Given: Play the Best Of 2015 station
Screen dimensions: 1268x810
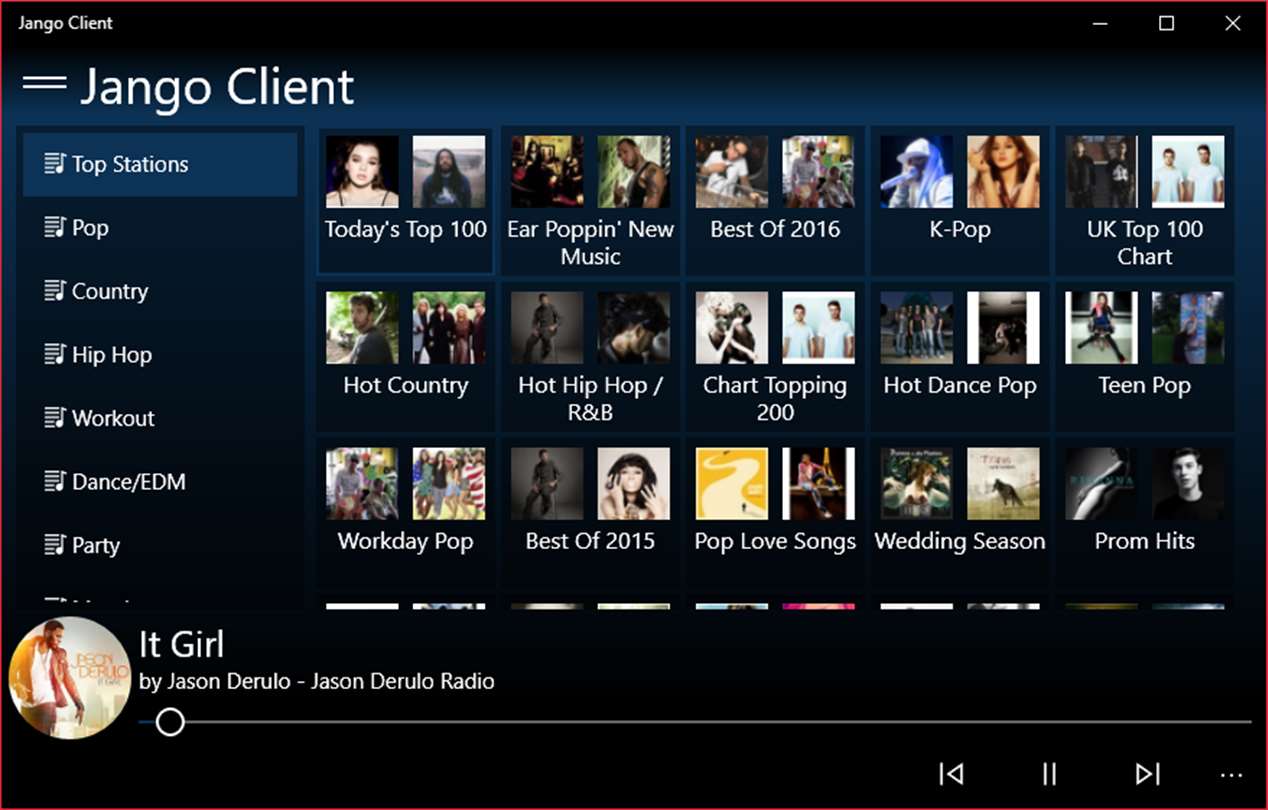Looking at the screenshot, I should (590, 513).
